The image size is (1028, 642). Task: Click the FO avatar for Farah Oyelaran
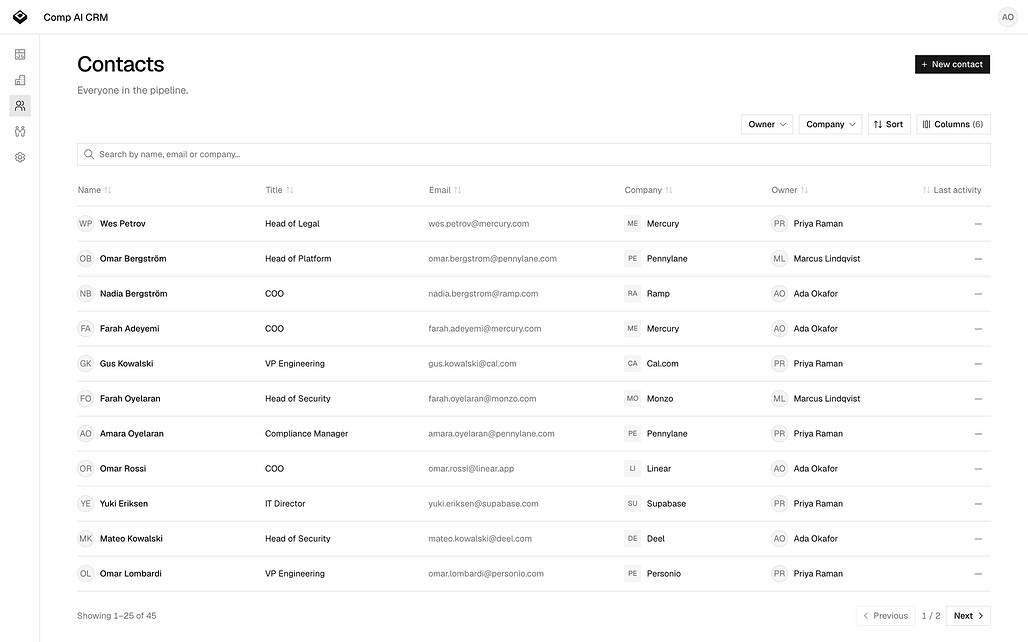pyautogui.click(x=86, y=399)
